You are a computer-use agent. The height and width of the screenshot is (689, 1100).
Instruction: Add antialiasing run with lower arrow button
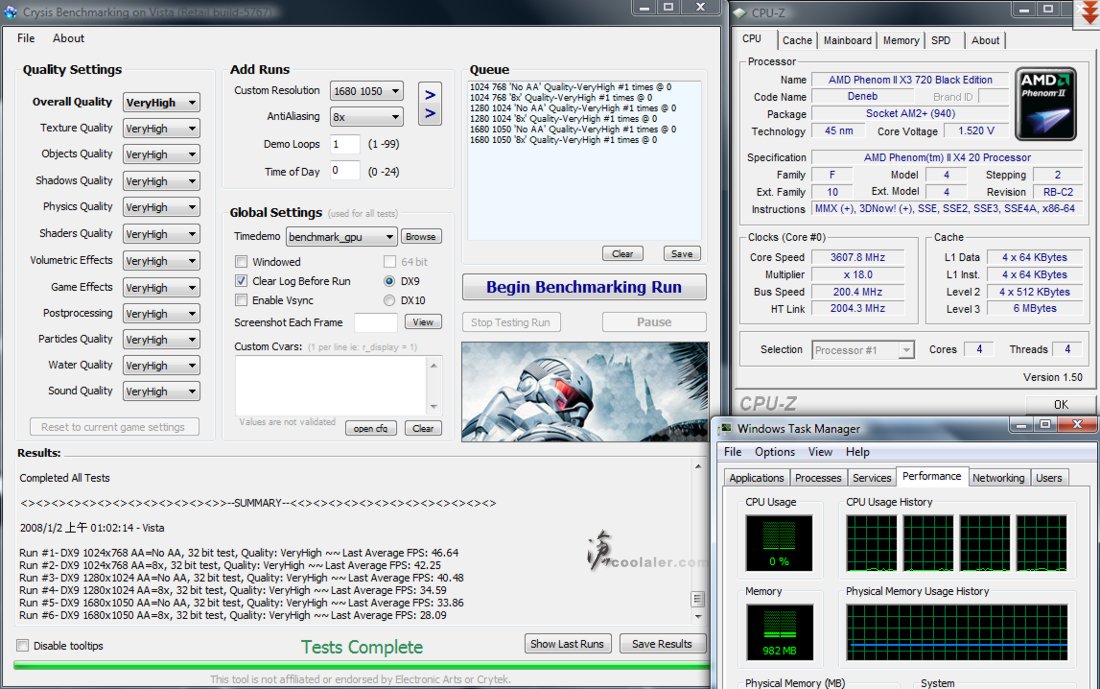click(x=430, y=114)
